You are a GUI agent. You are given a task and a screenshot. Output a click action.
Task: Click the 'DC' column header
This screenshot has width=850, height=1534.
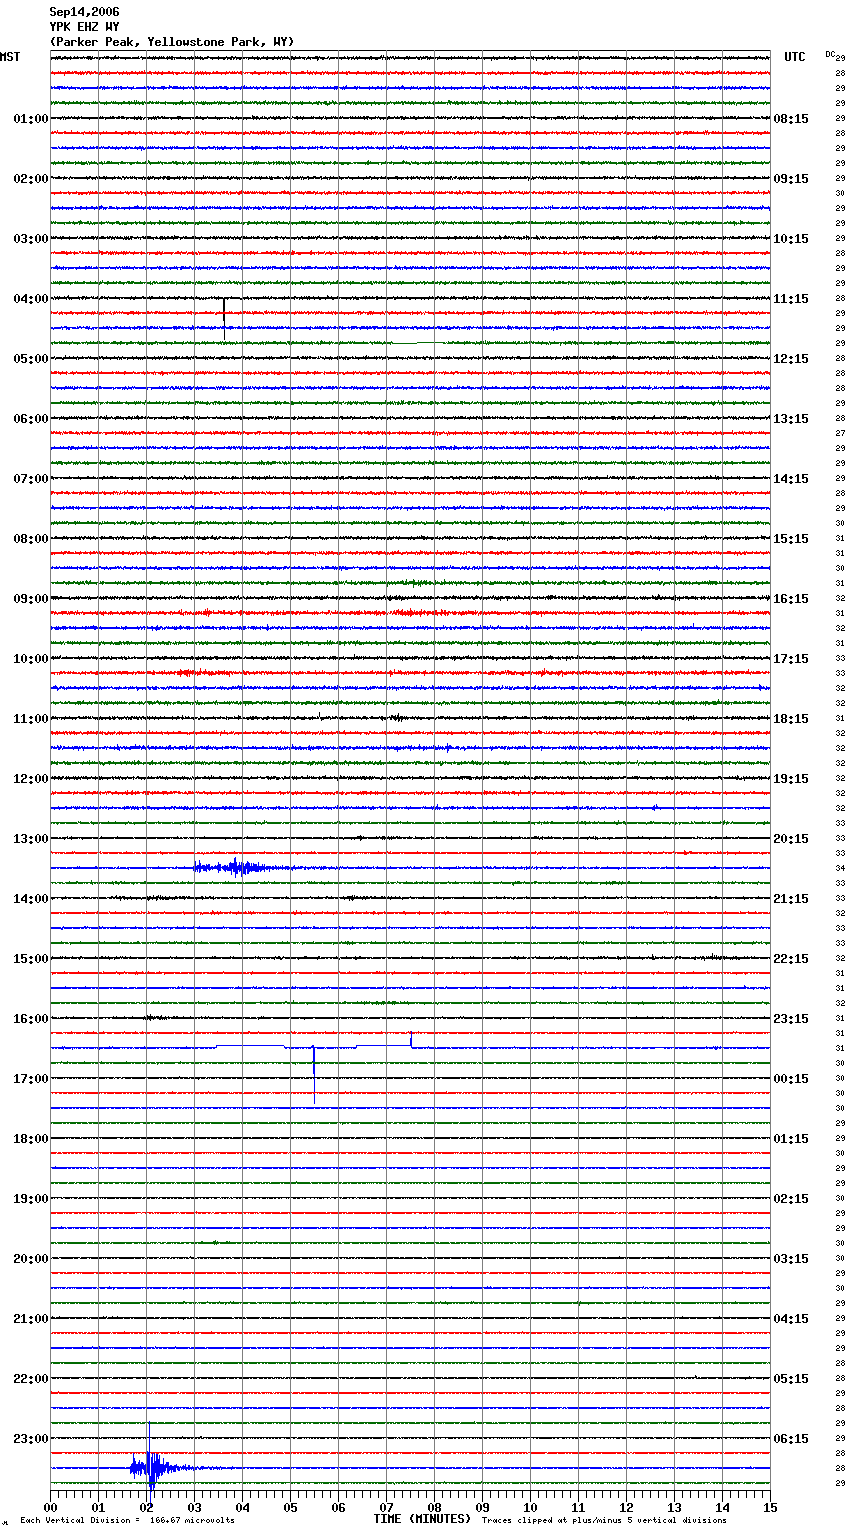point(830,54)
